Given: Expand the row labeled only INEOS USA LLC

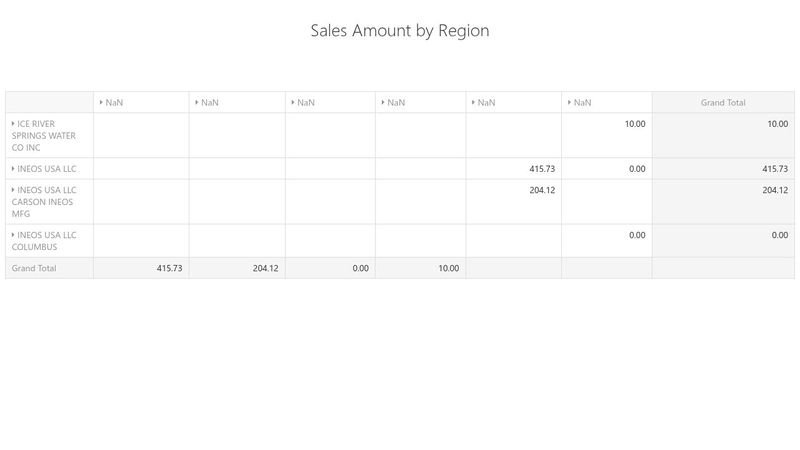Looking at the screenshot, I should pos(13,169).
